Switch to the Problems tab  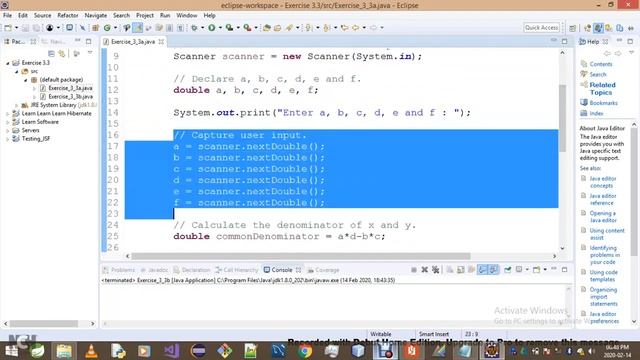[x=119, y=270]
